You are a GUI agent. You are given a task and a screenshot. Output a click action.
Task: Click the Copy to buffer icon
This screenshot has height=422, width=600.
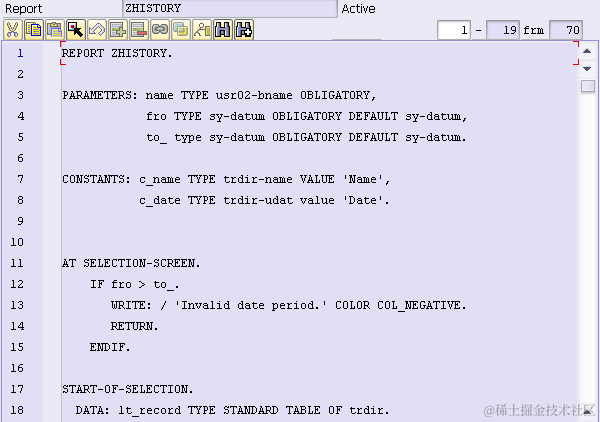(34, 30)
